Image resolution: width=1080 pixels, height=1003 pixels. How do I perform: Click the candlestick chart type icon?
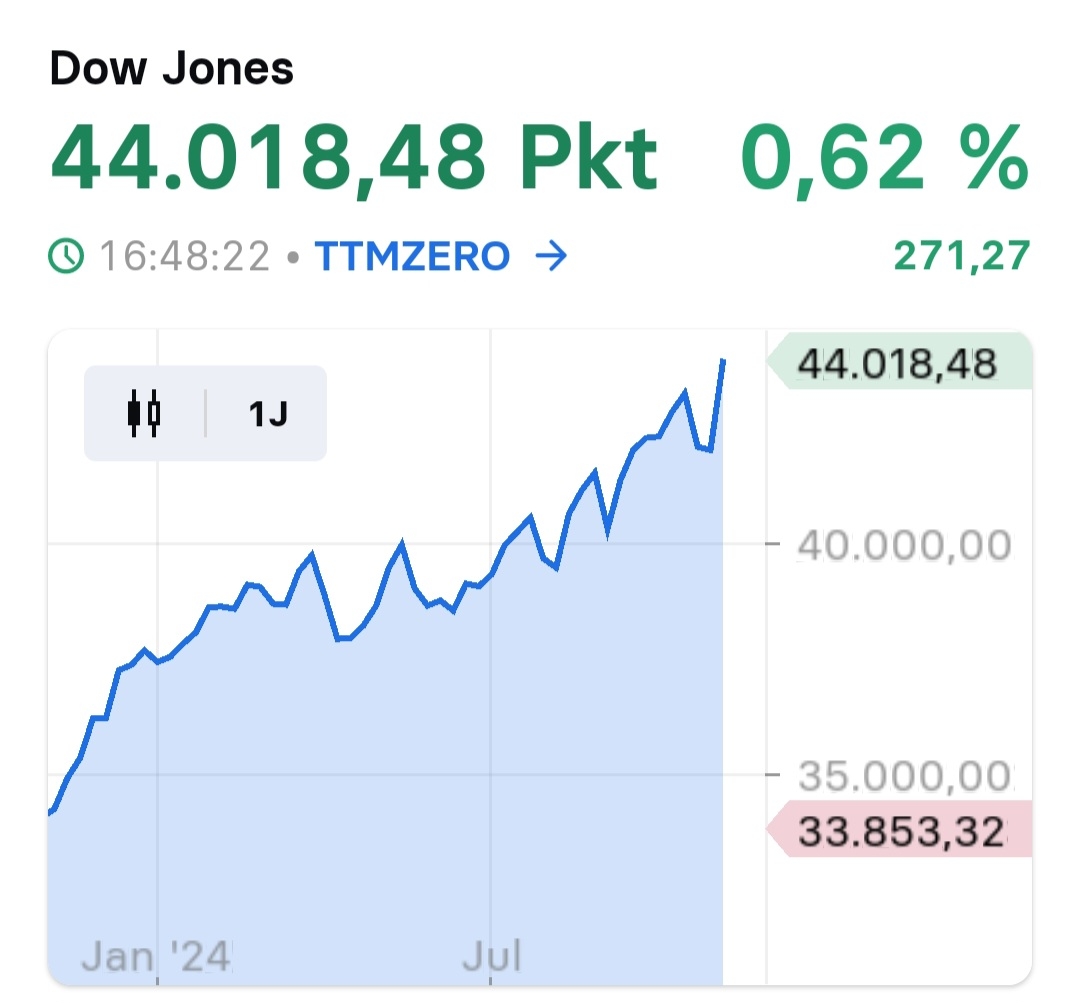(144, 412)
